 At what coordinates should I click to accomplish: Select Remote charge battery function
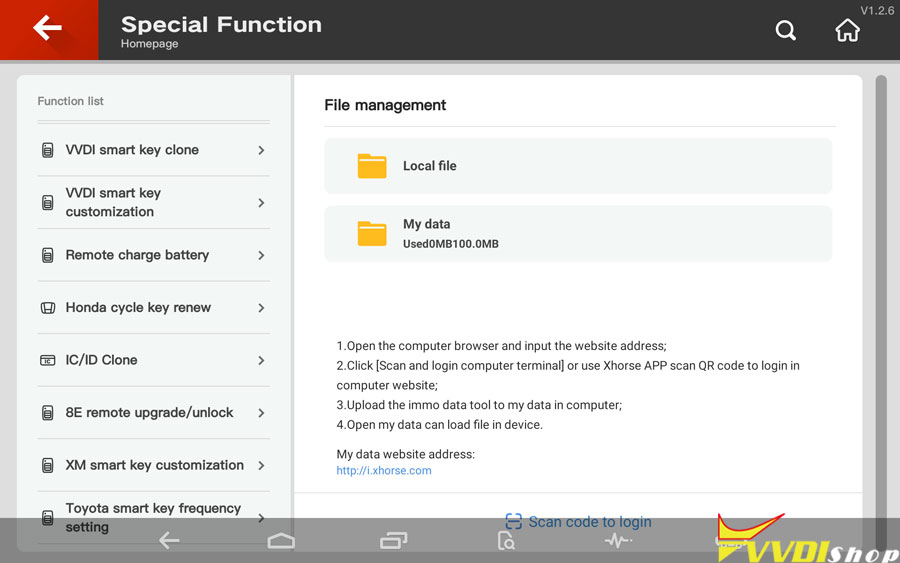coord(154,255)
